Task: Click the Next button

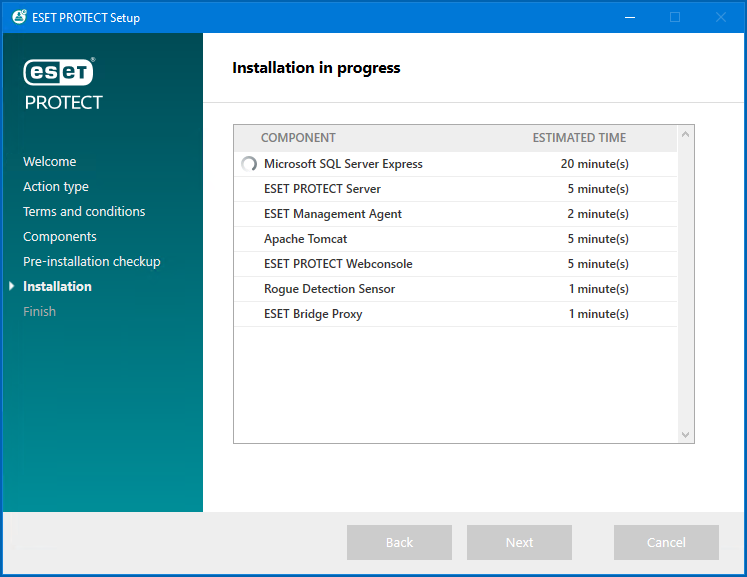Action: pos(519,542)
